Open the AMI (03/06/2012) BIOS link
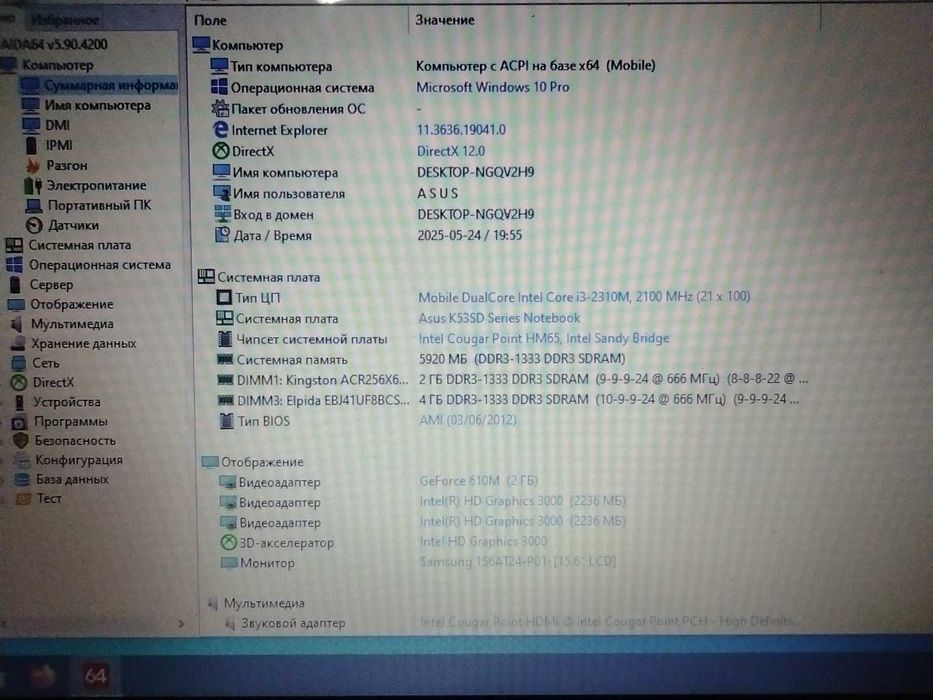 468,420
